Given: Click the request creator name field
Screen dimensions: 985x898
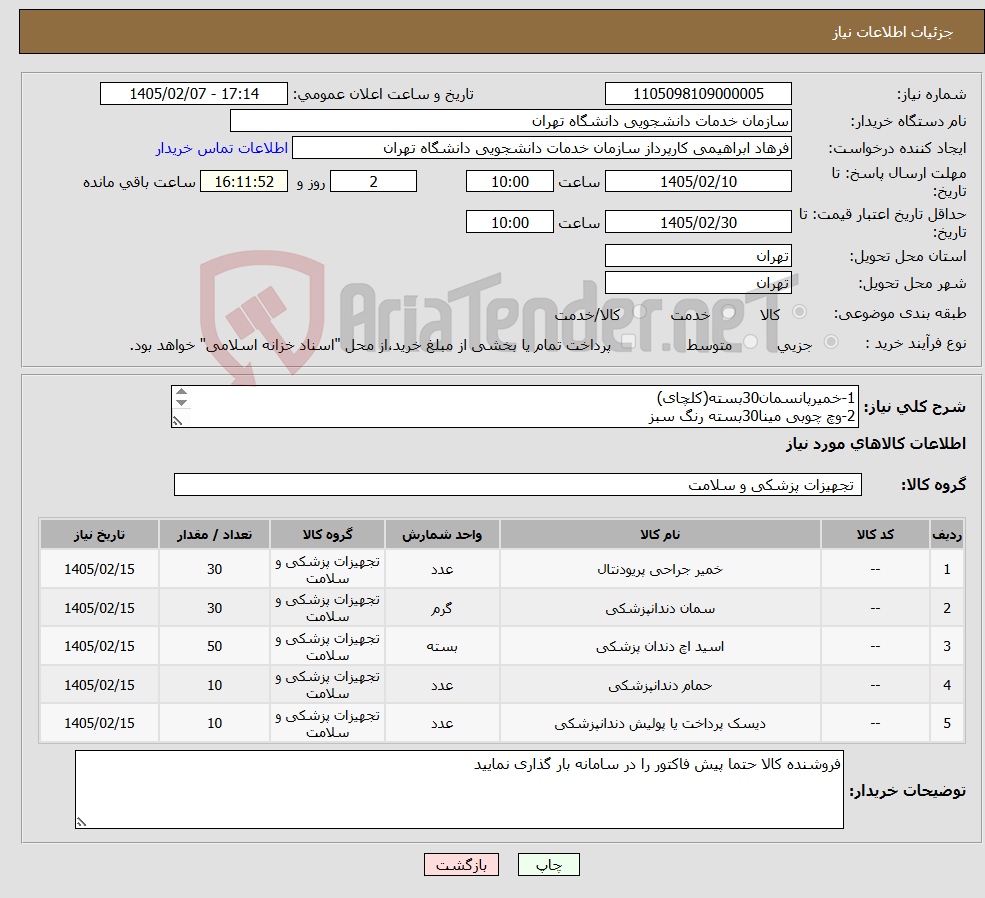Looking at the screenshot, I should point(541,148).
